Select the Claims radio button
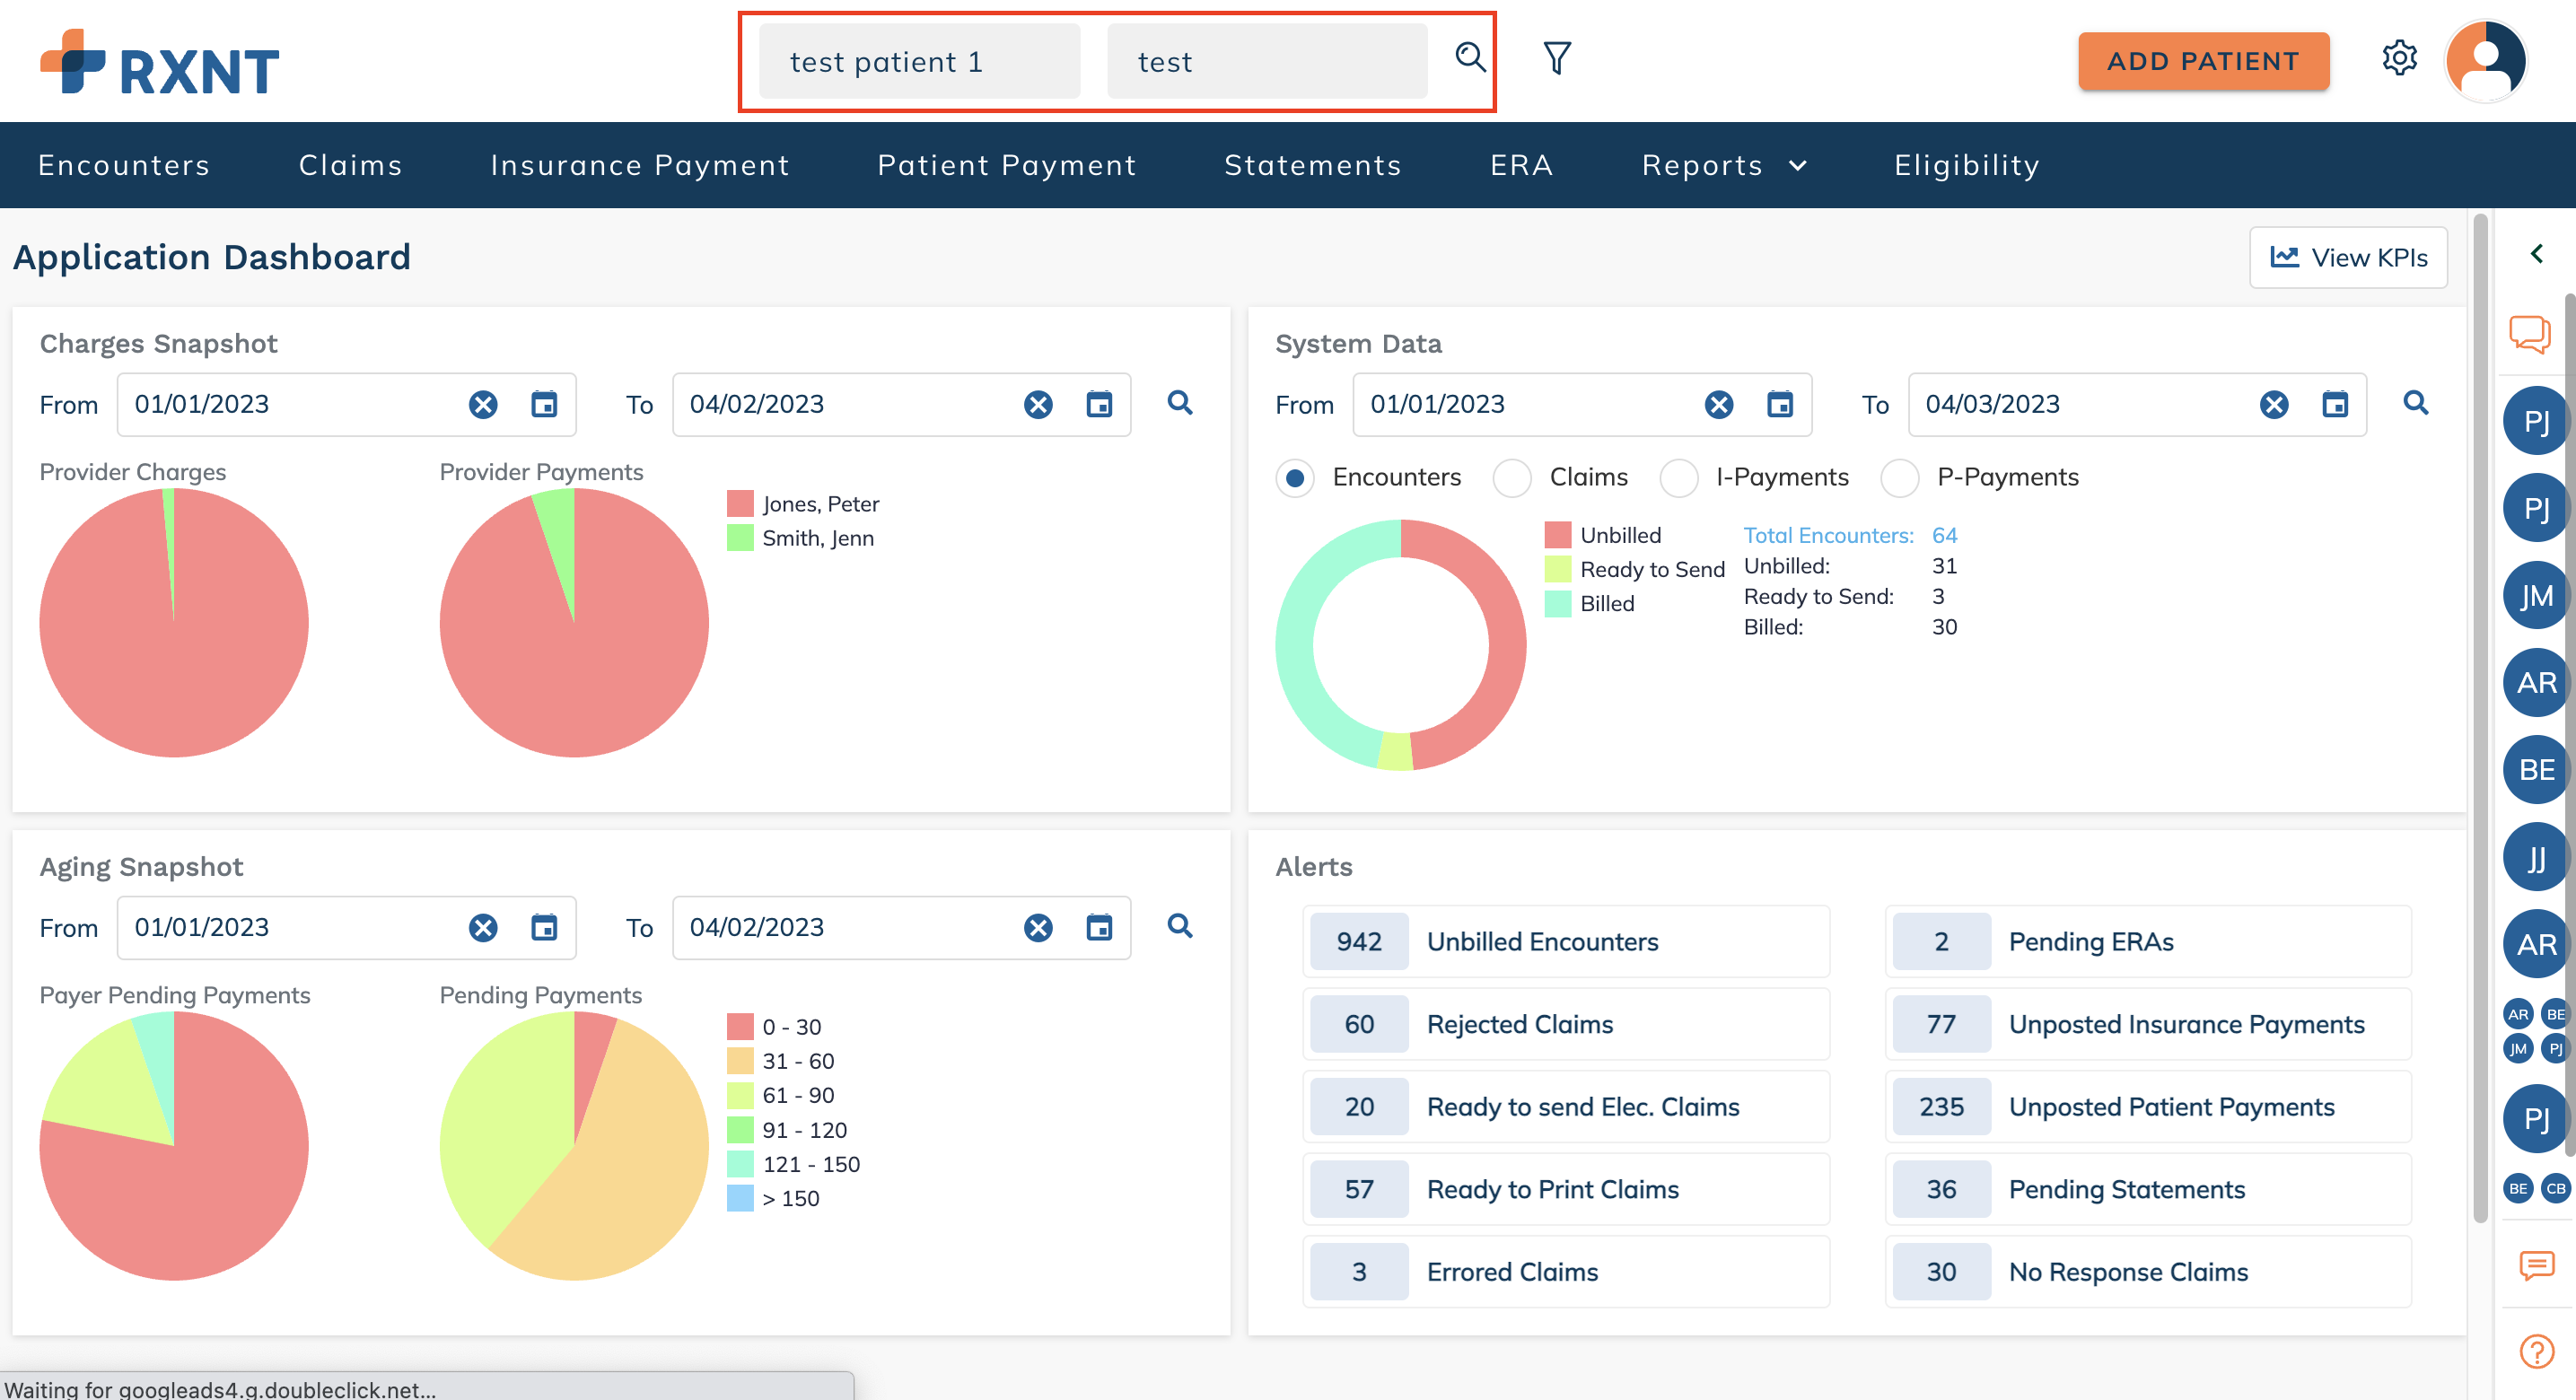 coord(1512,478)
